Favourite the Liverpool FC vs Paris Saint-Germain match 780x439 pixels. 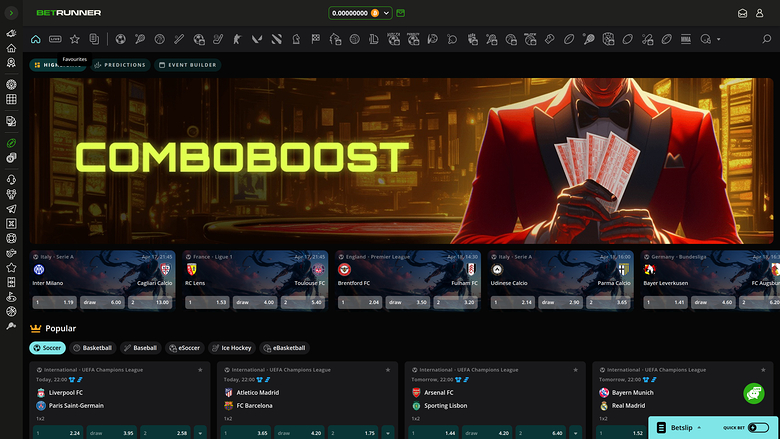(200, 370)
